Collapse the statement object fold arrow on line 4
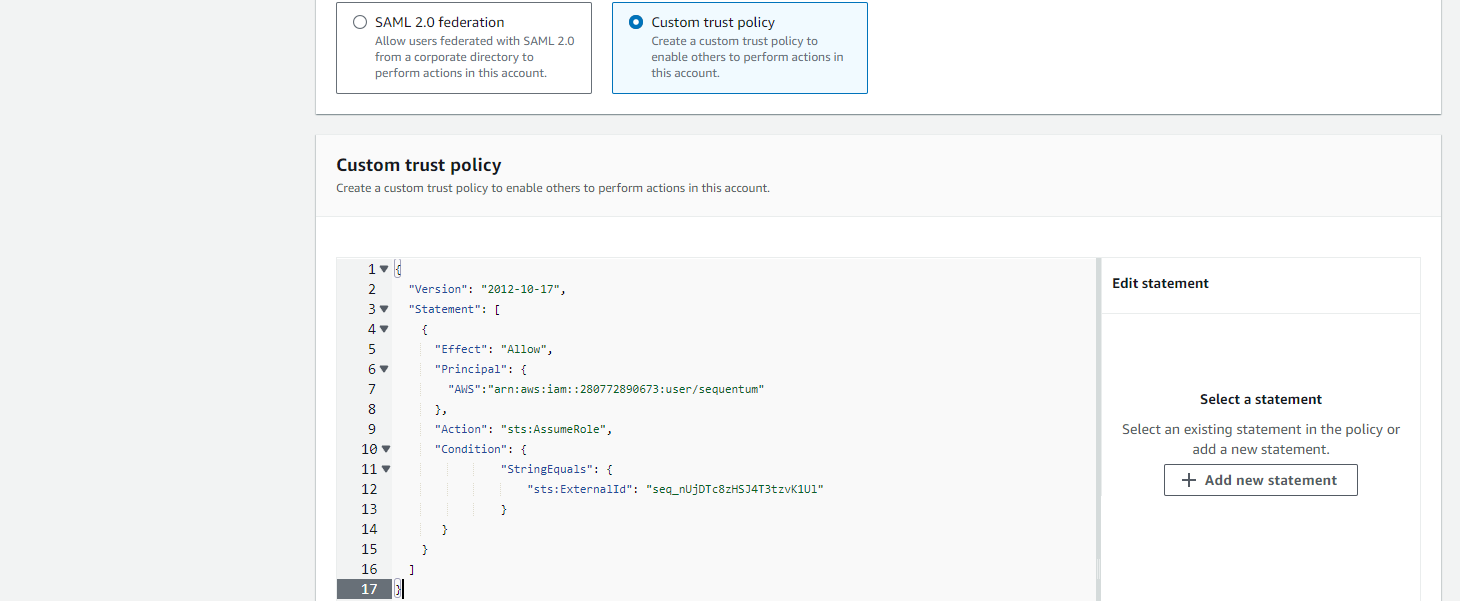1460x601 pixels. click(384, 329)
